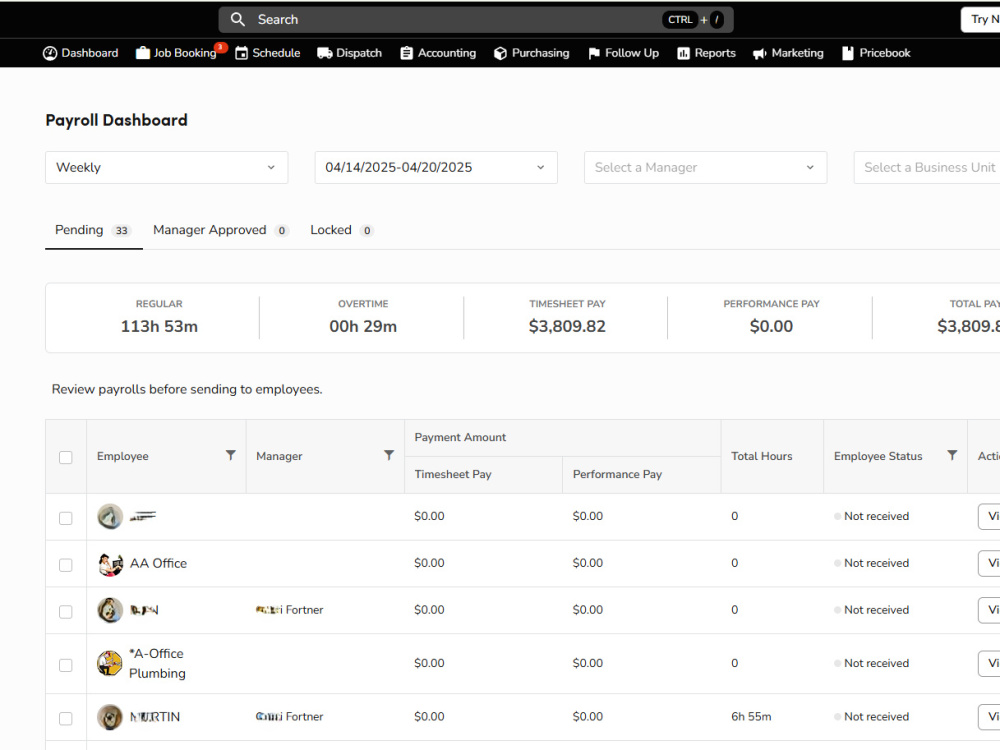The image size is (1000, 750).
Task: Open Employee column filter icon
Action: (x=231, y=455)
